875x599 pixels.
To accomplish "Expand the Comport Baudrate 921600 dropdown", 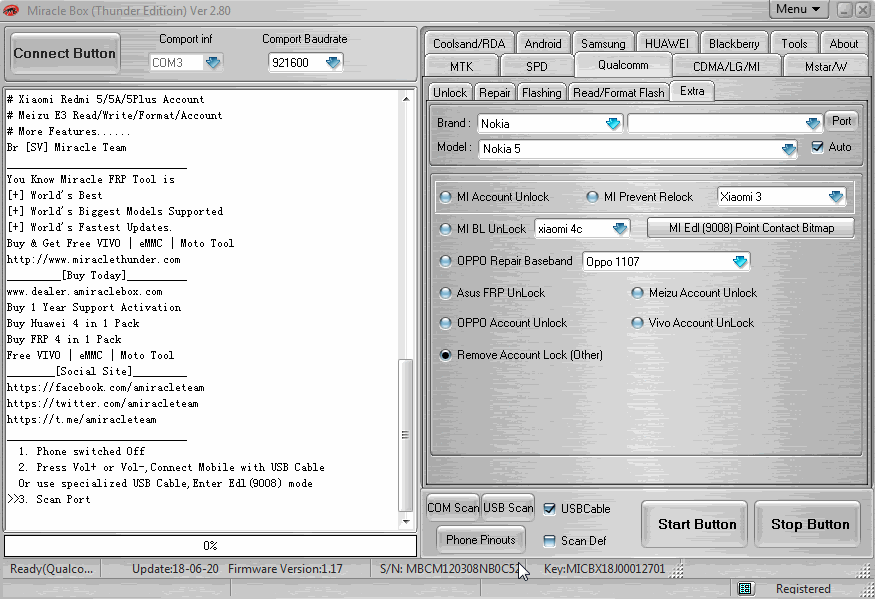I will 333,63.
